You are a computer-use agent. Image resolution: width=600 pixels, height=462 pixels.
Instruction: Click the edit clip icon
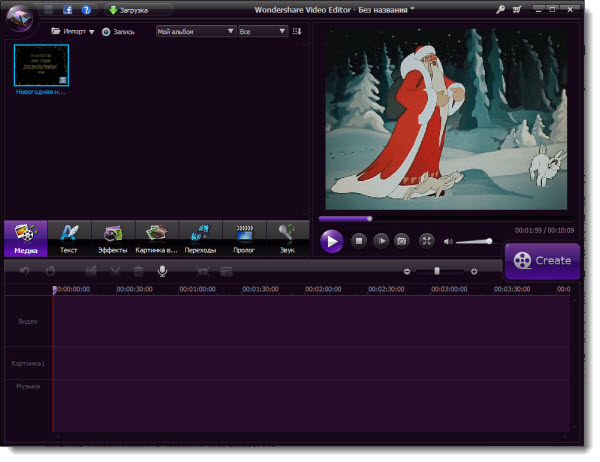[x=91, y=271]
